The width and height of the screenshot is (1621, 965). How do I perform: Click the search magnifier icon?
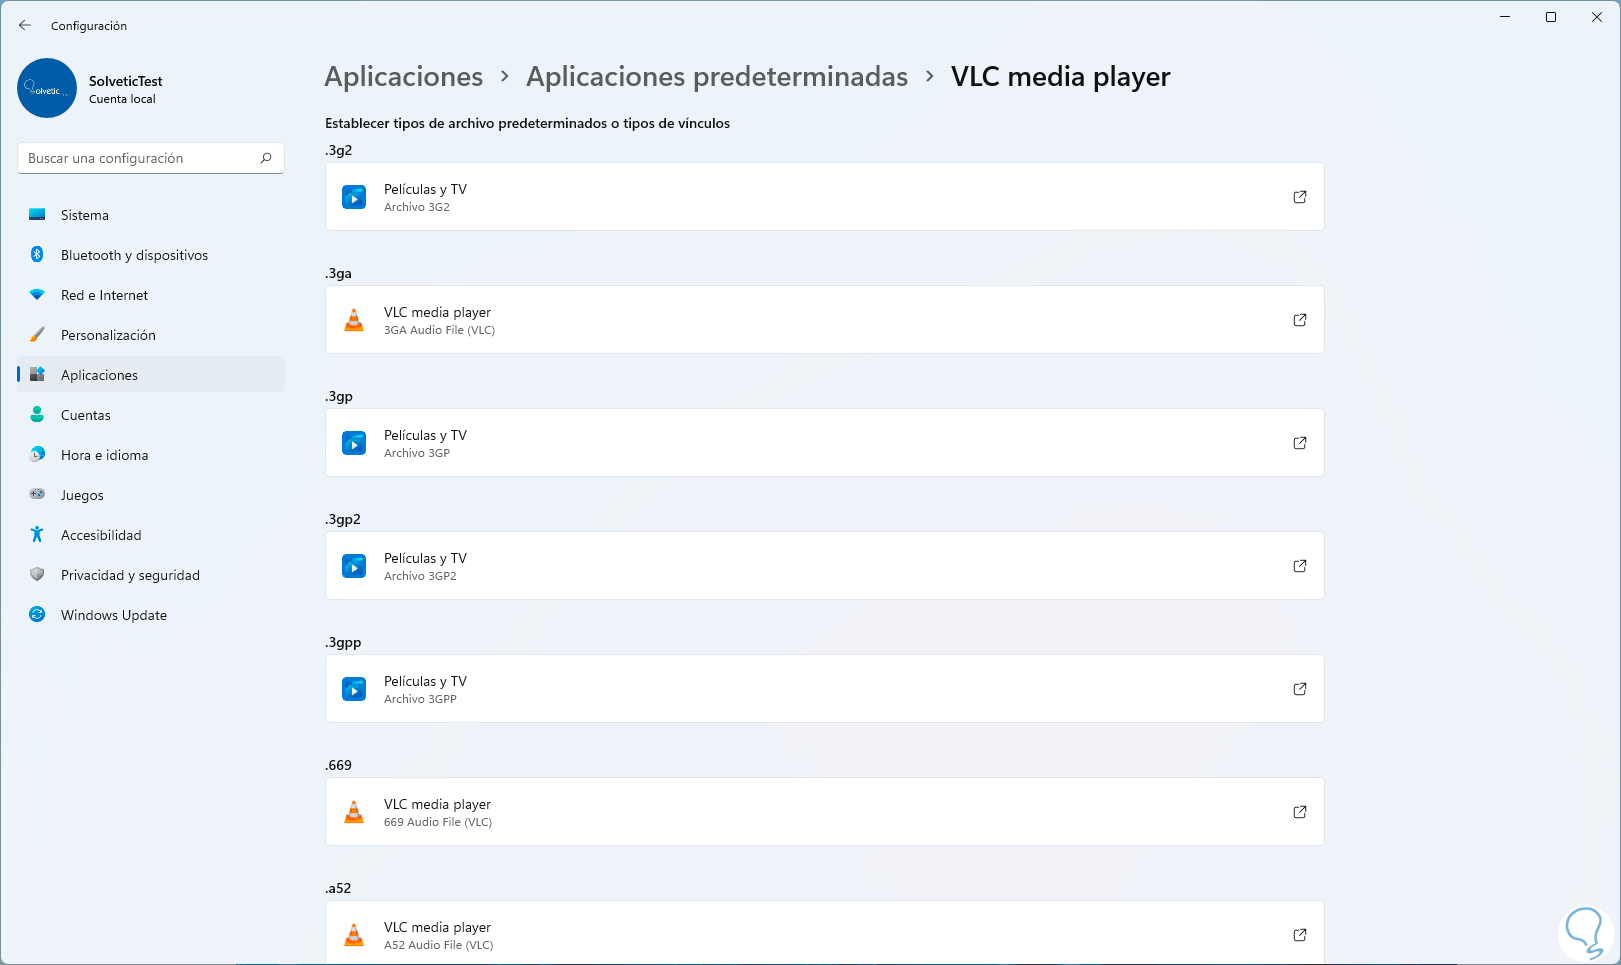[x=266, y=158]
